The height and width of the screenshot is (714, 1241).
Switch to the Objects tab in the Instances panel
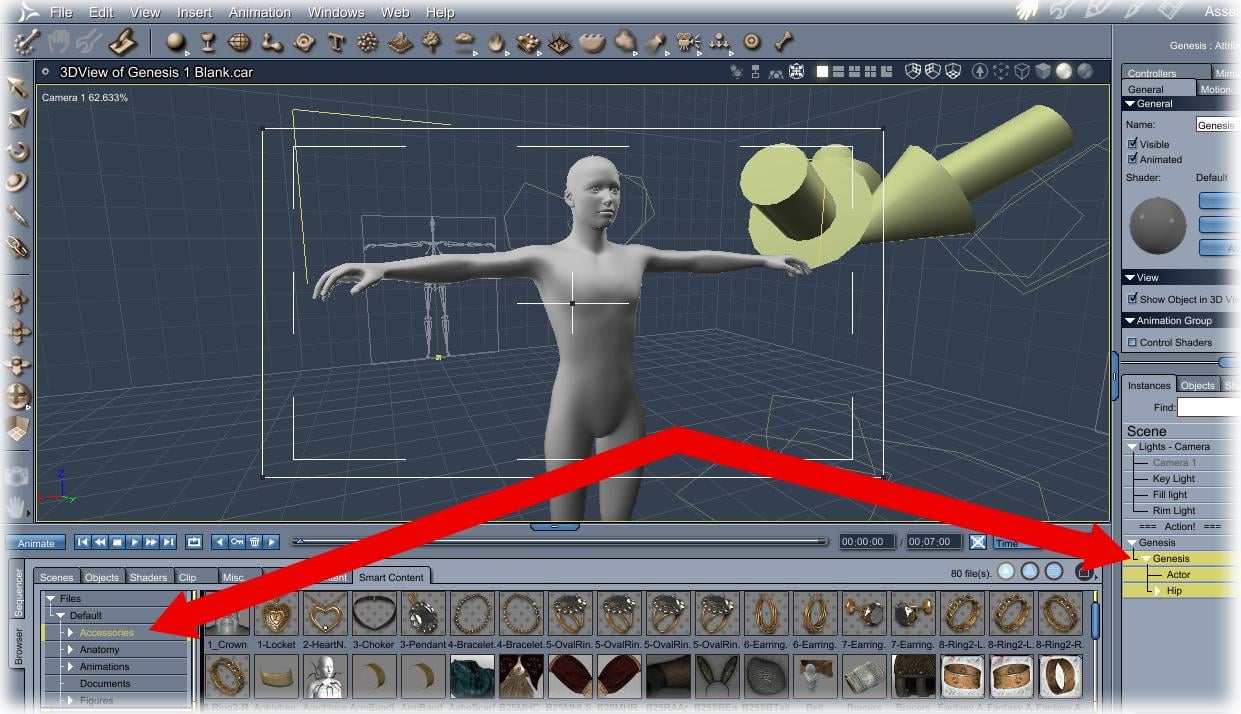(1197, 385)
